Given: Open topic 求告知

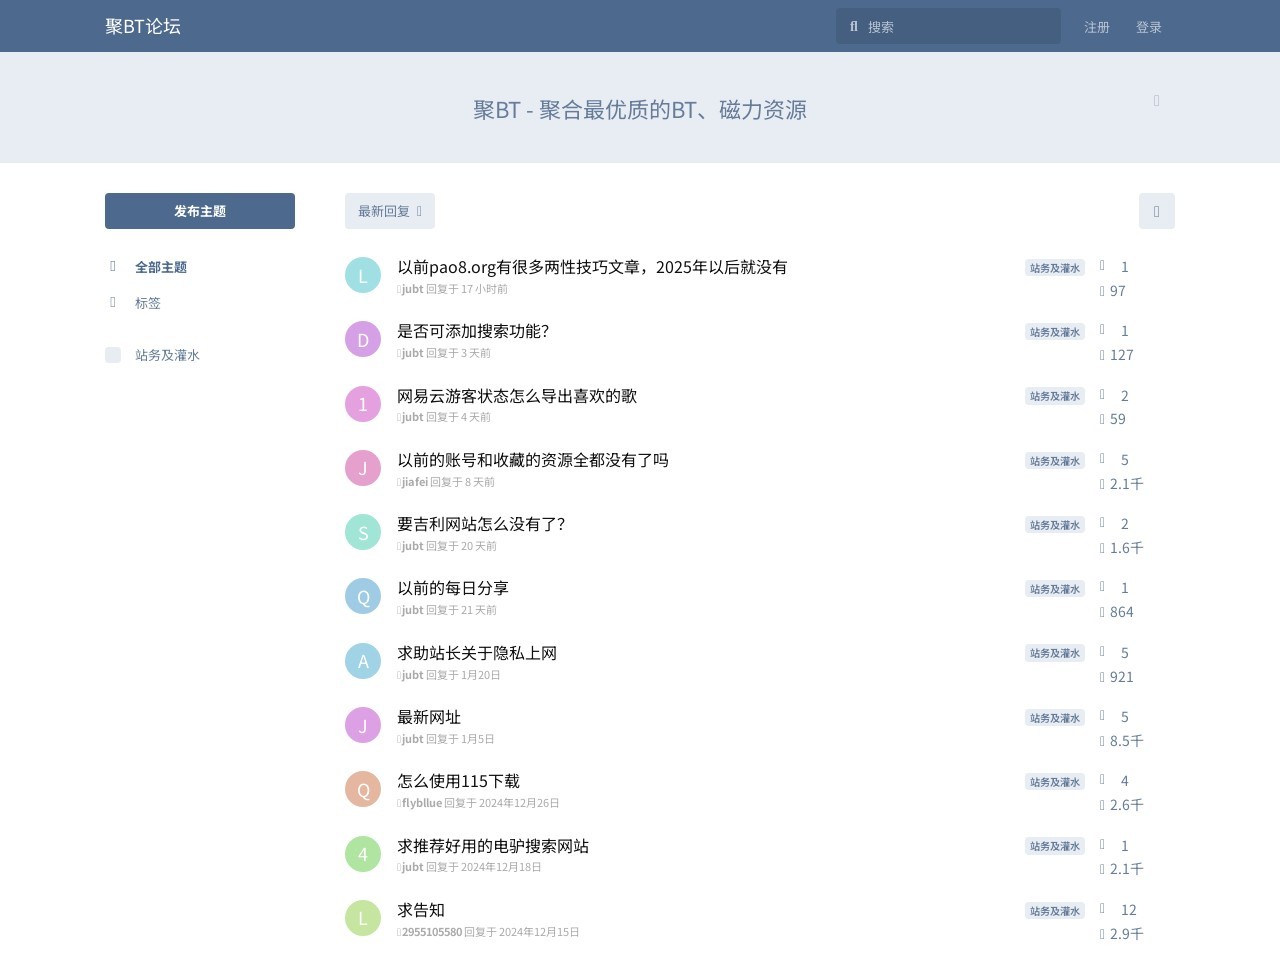Looking at the screenshot, I should (421, 910).
